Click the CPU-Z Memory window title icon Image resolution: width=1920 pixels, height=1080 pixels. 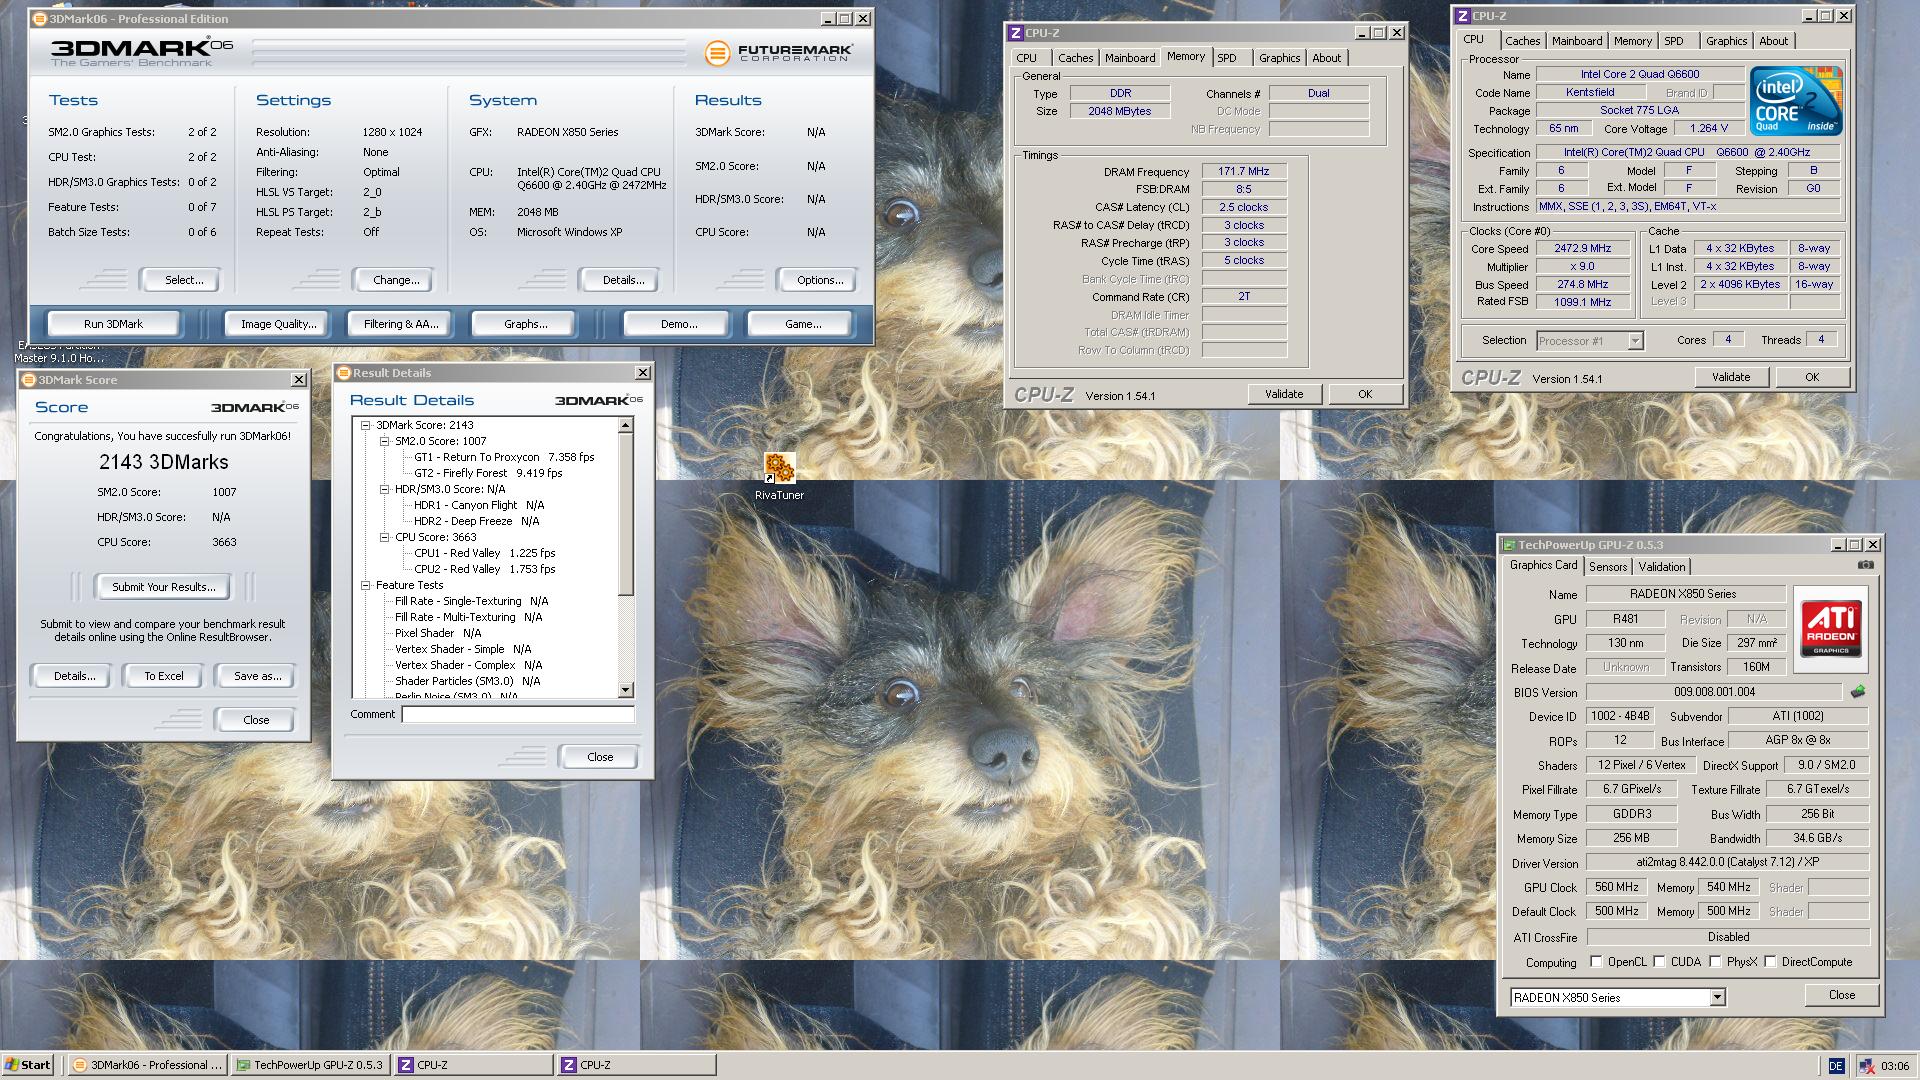coord(1015,33)
